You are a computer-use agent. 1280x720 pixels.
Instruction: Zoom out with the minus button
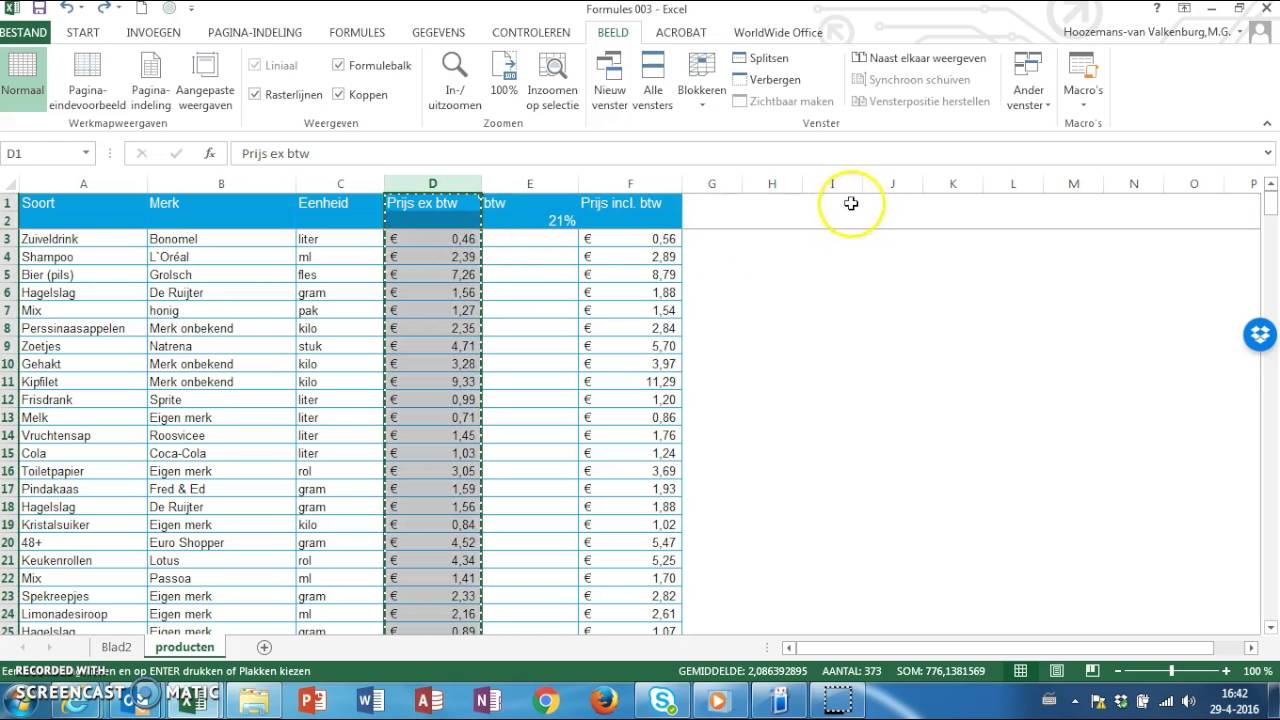coord(1116,671)
